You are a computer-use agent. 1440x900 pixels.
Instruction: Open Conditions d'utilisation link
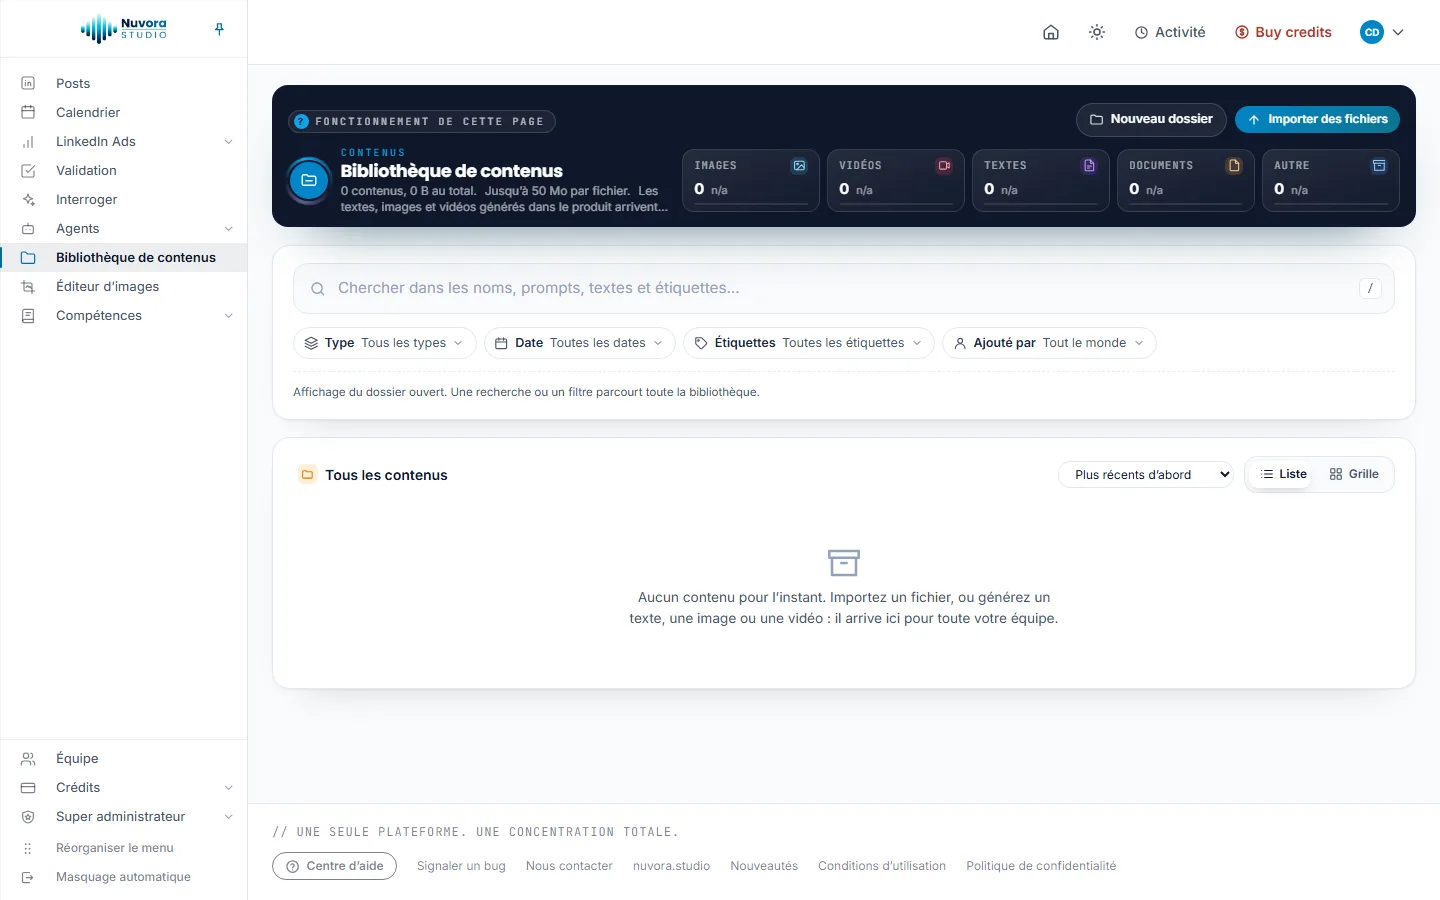pyautogui.click(x=882, y=866)
